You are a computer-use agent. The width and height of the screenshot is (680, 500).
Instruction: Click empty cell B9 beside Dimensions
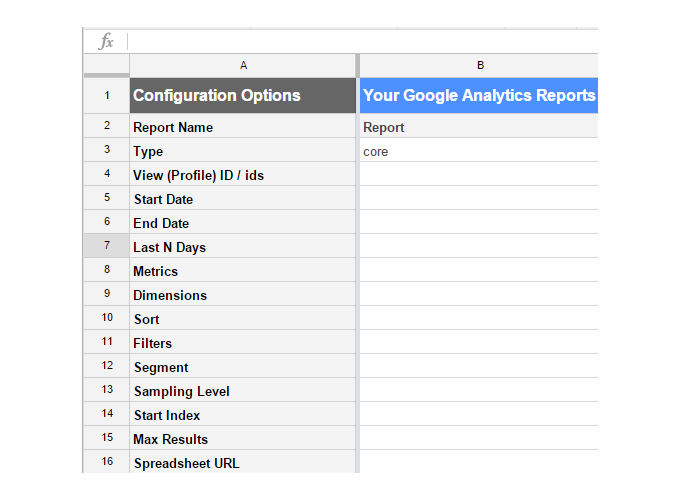479,294
